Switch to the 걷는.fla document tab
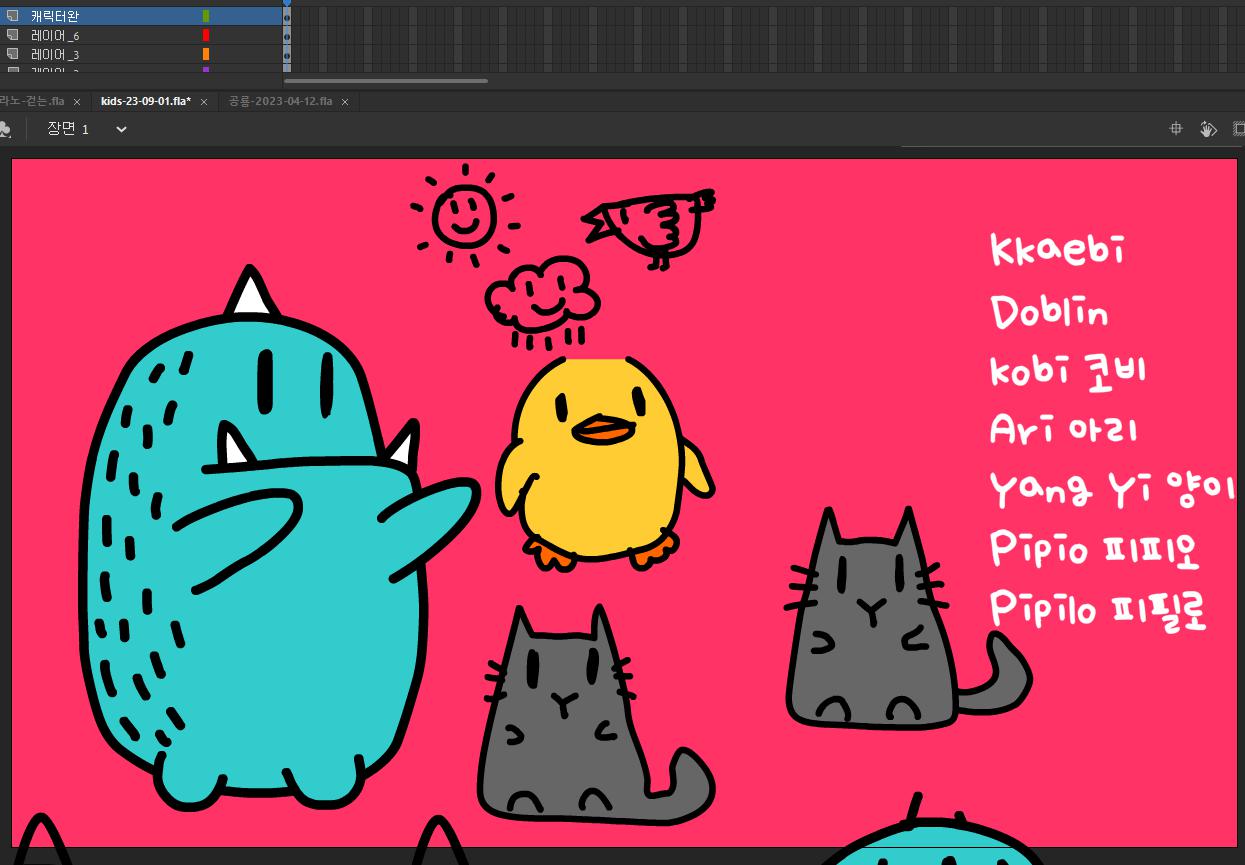Screen dimensions: 1245x865 (x=32, y=102)
